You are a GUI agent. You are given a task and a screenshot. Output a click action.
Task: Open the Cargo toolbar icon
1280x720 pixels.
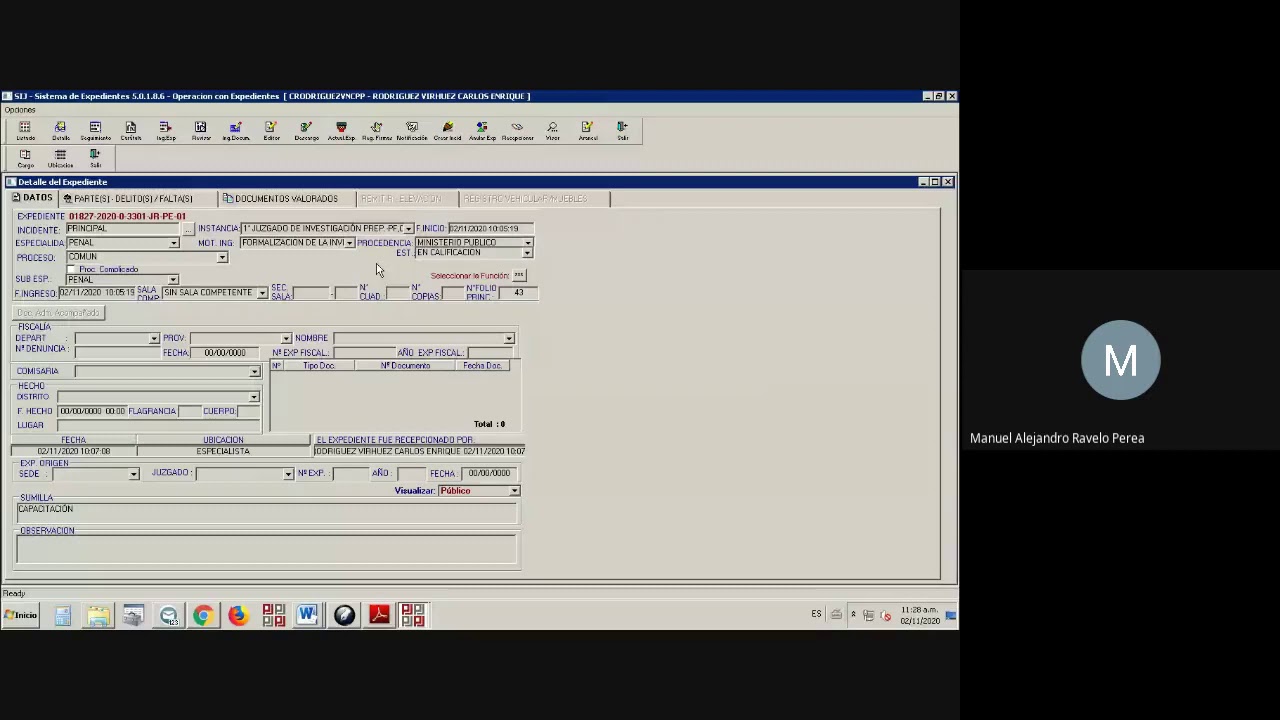[x=25, y=158]
